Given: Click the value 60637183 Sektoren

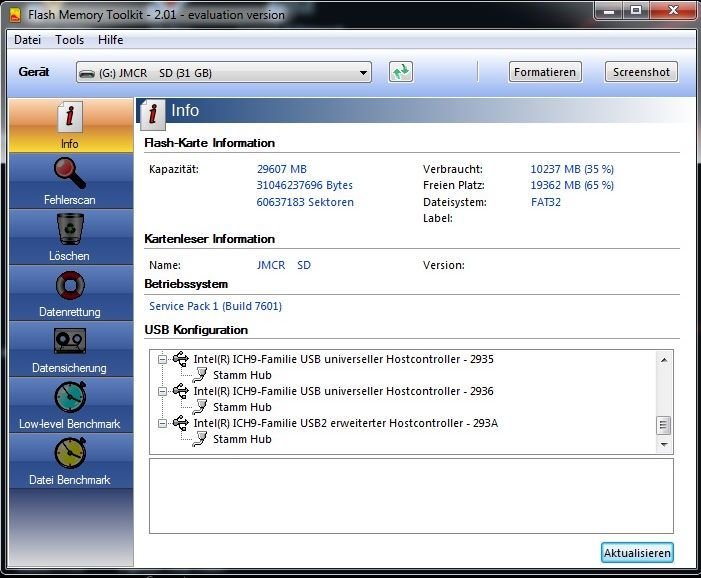Looking at the screenshot, I should (305, 202).
